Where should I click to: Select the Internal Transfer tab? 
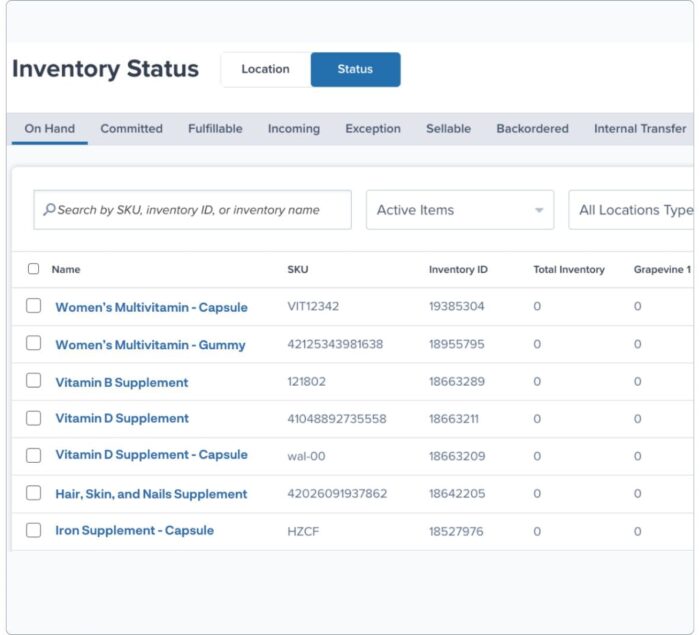point(640,129)
